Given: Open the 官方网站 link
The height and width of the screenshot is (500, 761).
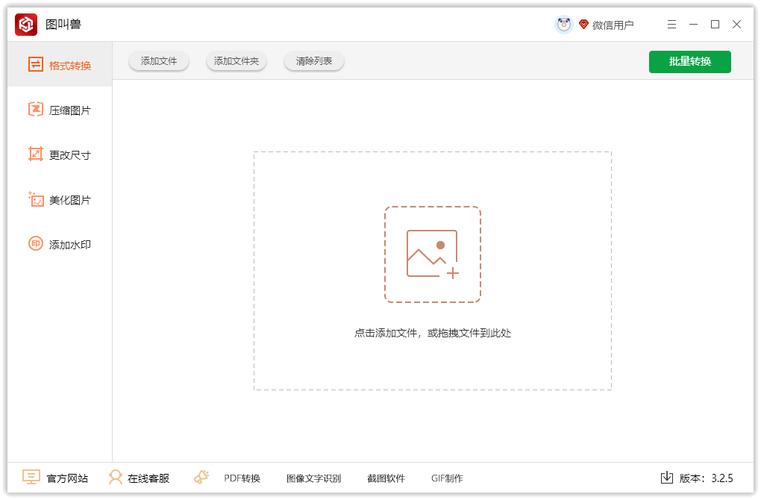Looking at the screenshot, I should (67, 479).
